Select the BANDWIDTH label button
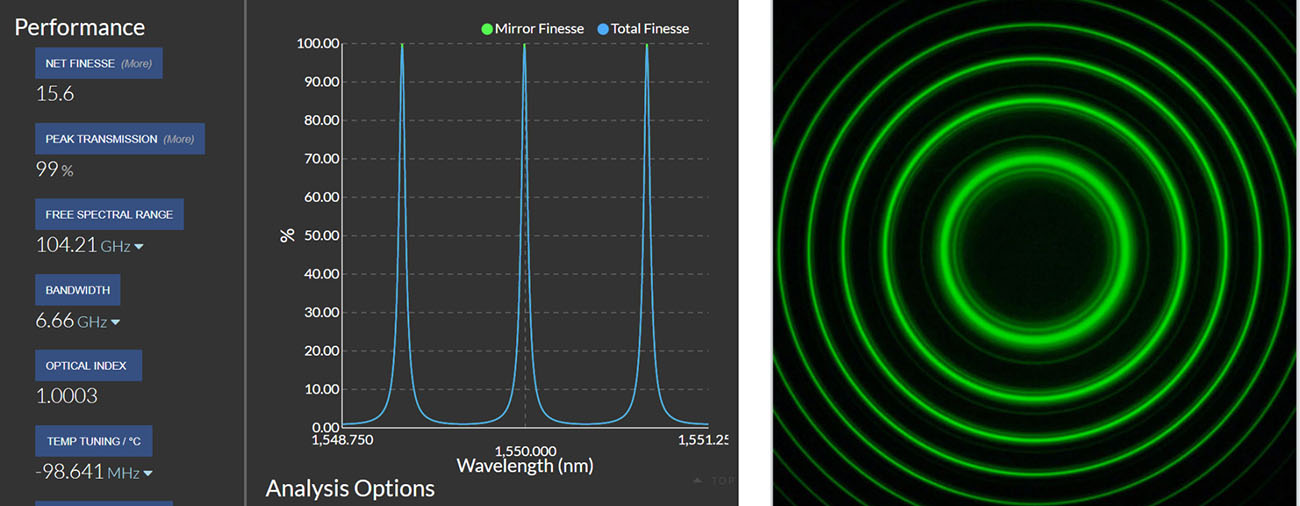 (x=77, y=290)
